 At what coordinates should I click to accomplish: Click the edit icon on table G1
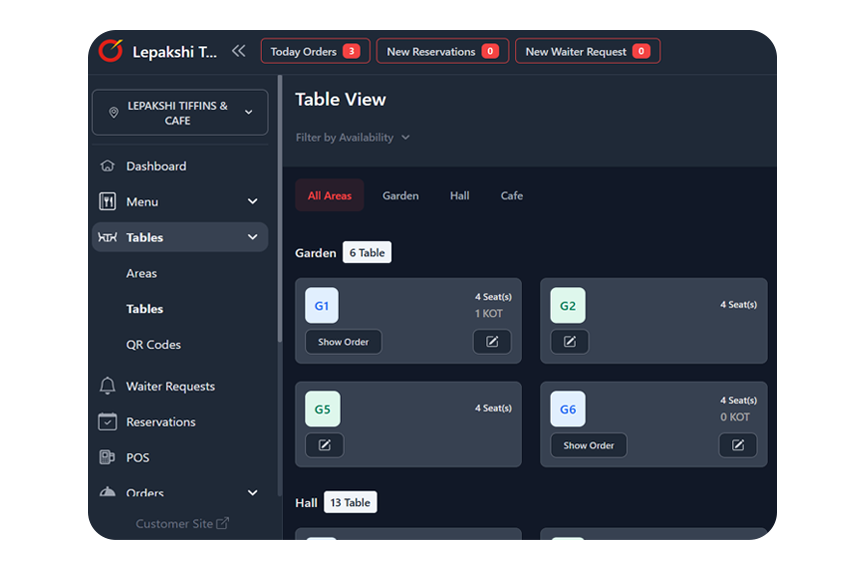click(x=492, y=342)
